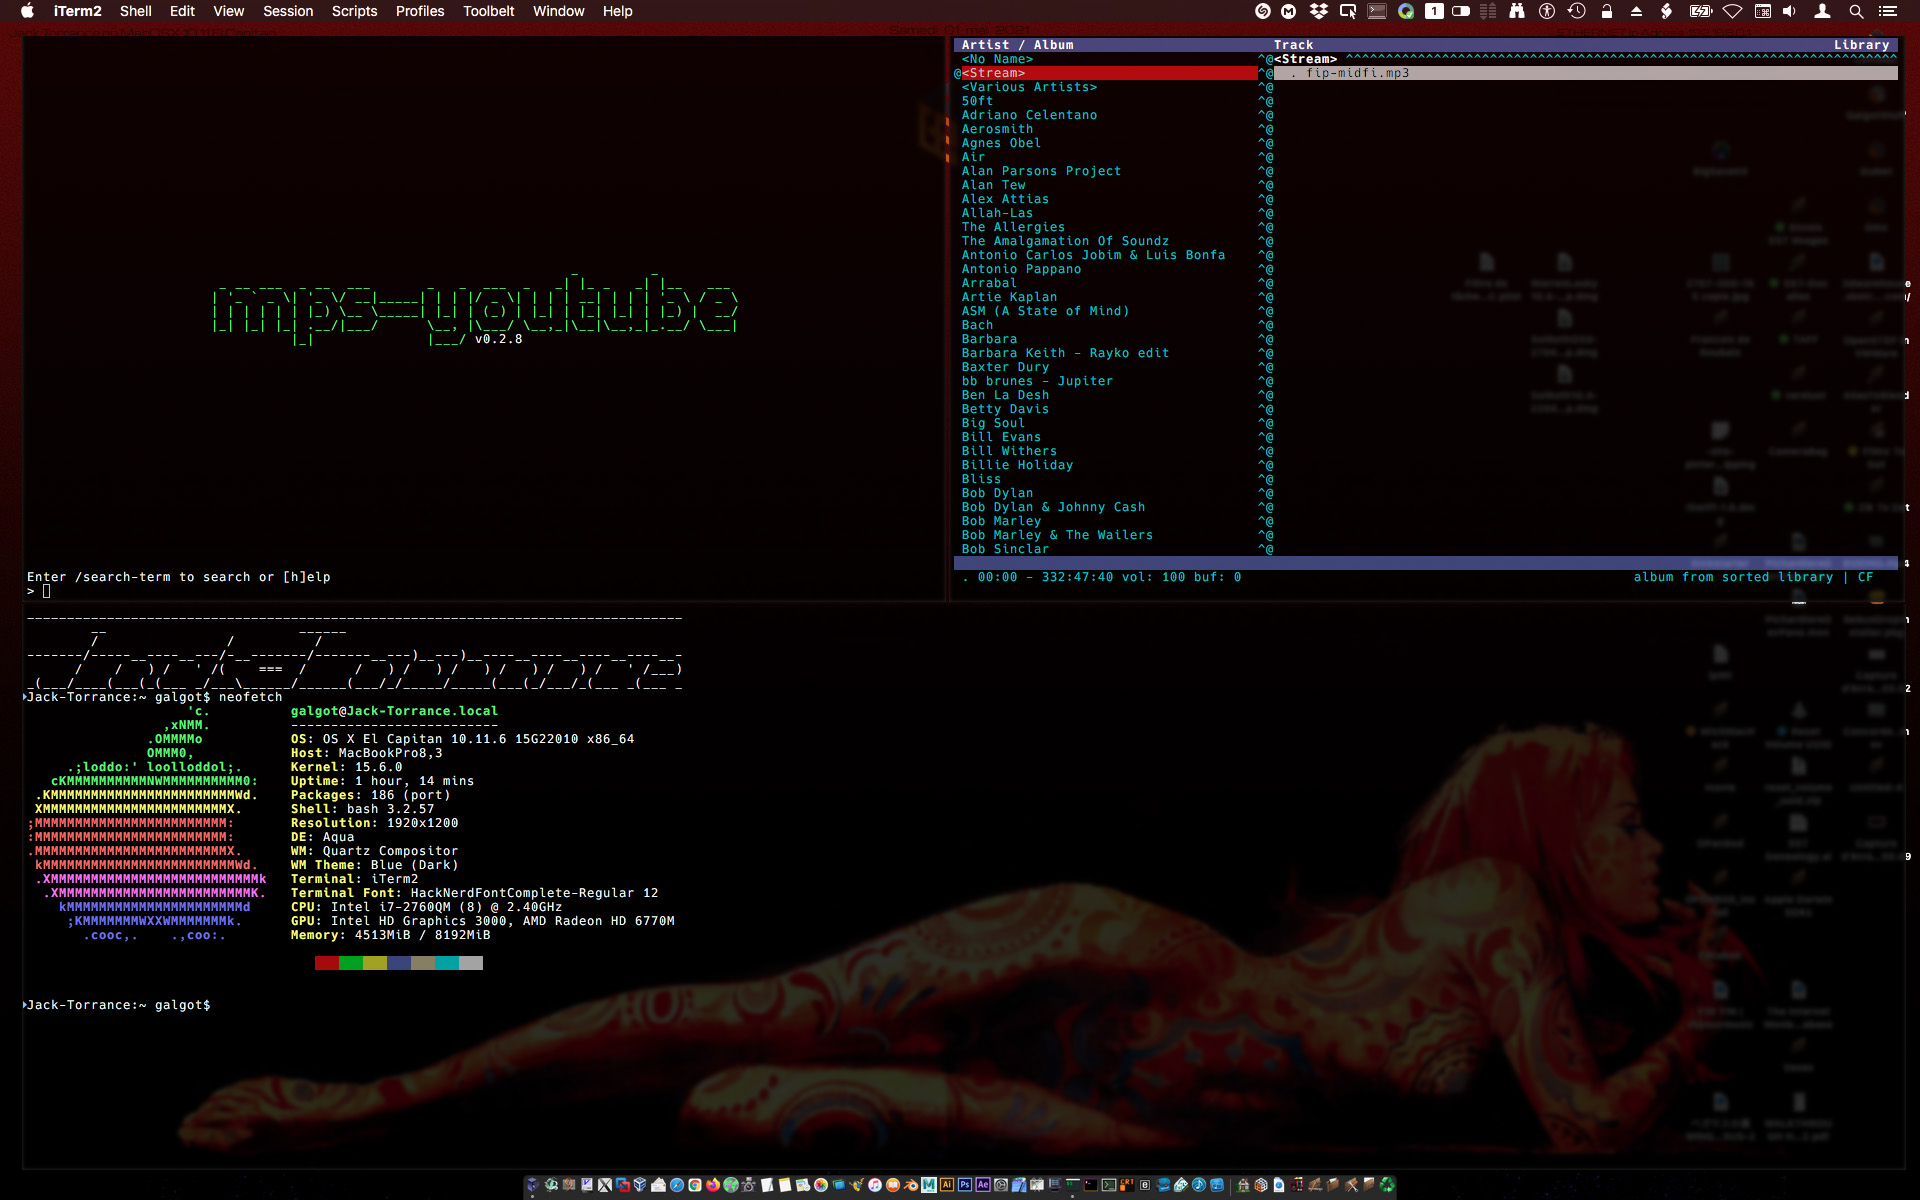Screen dimensions: 1920x1200
Task: Click the volume speaker icon
Action: (x=1789, y=11)
